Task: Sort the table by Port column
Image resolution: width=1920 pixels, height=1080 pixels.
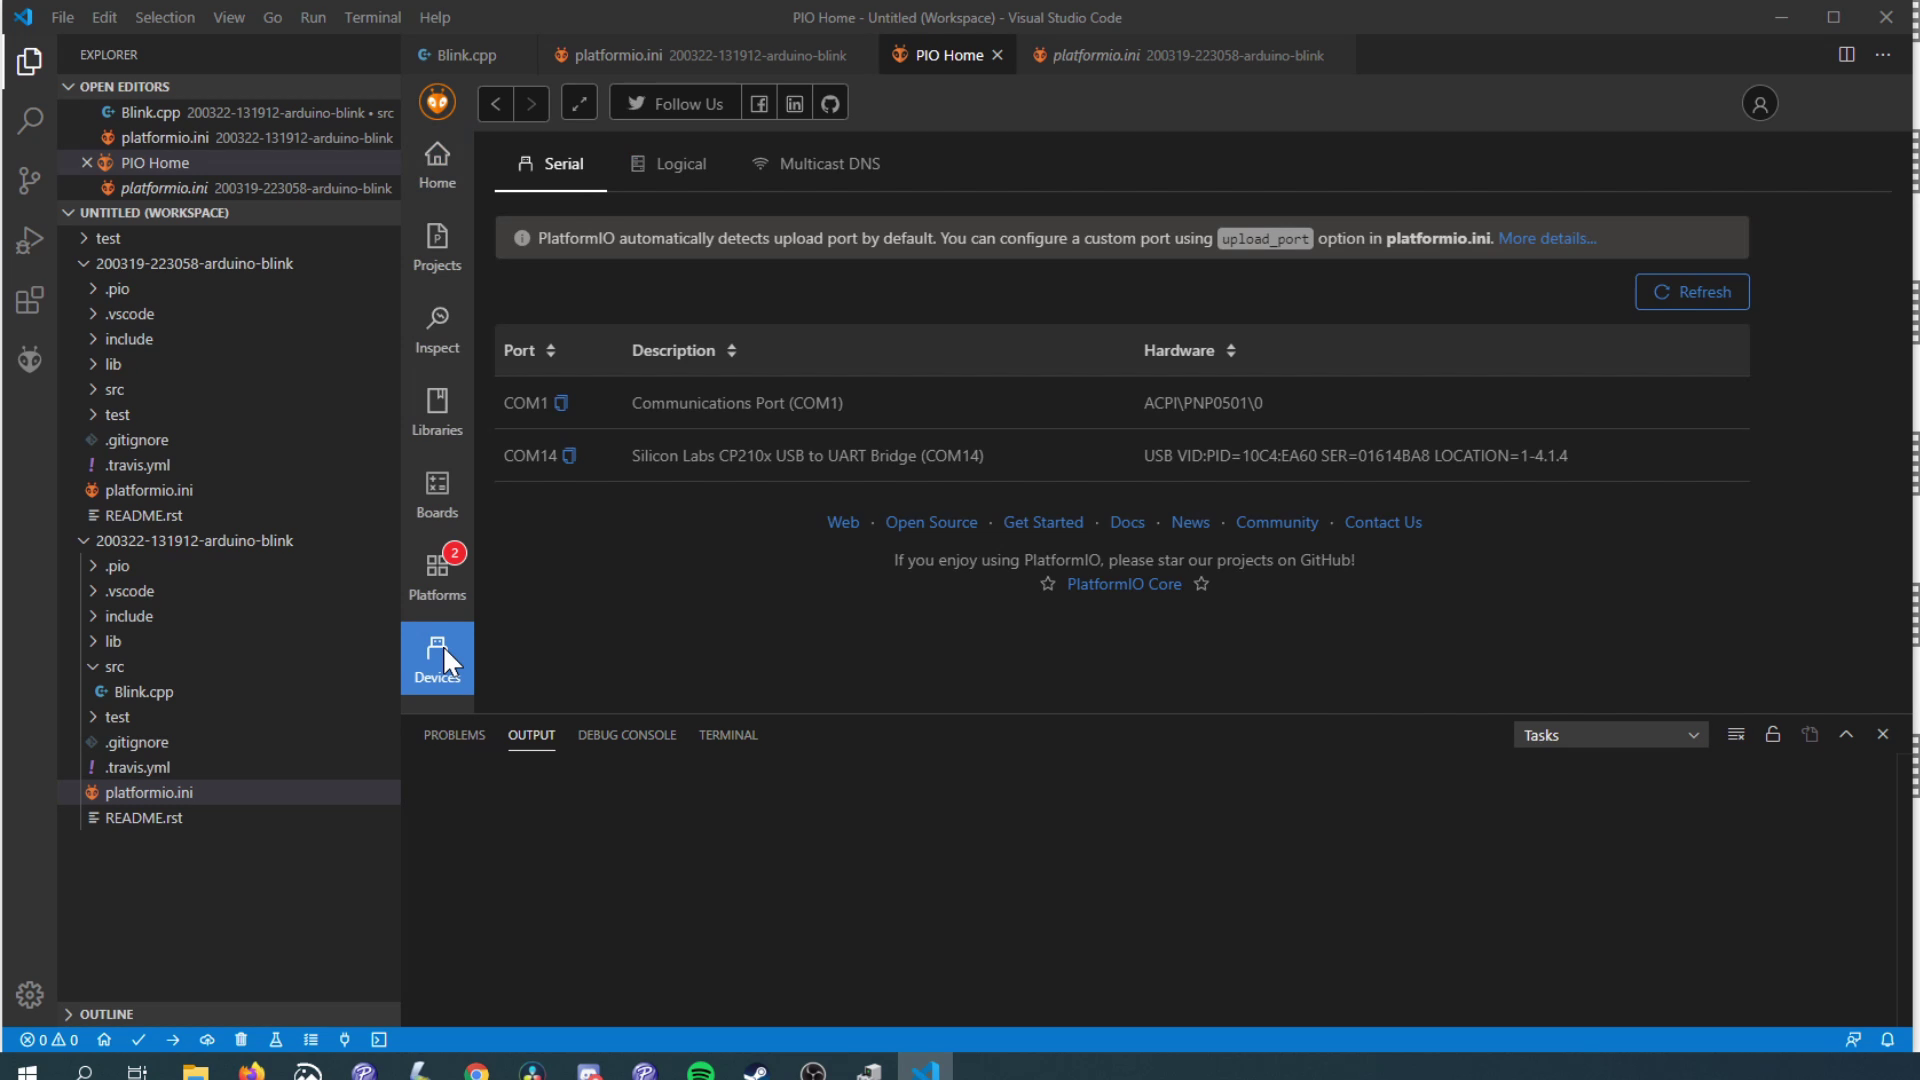Action: click(550, 351)
